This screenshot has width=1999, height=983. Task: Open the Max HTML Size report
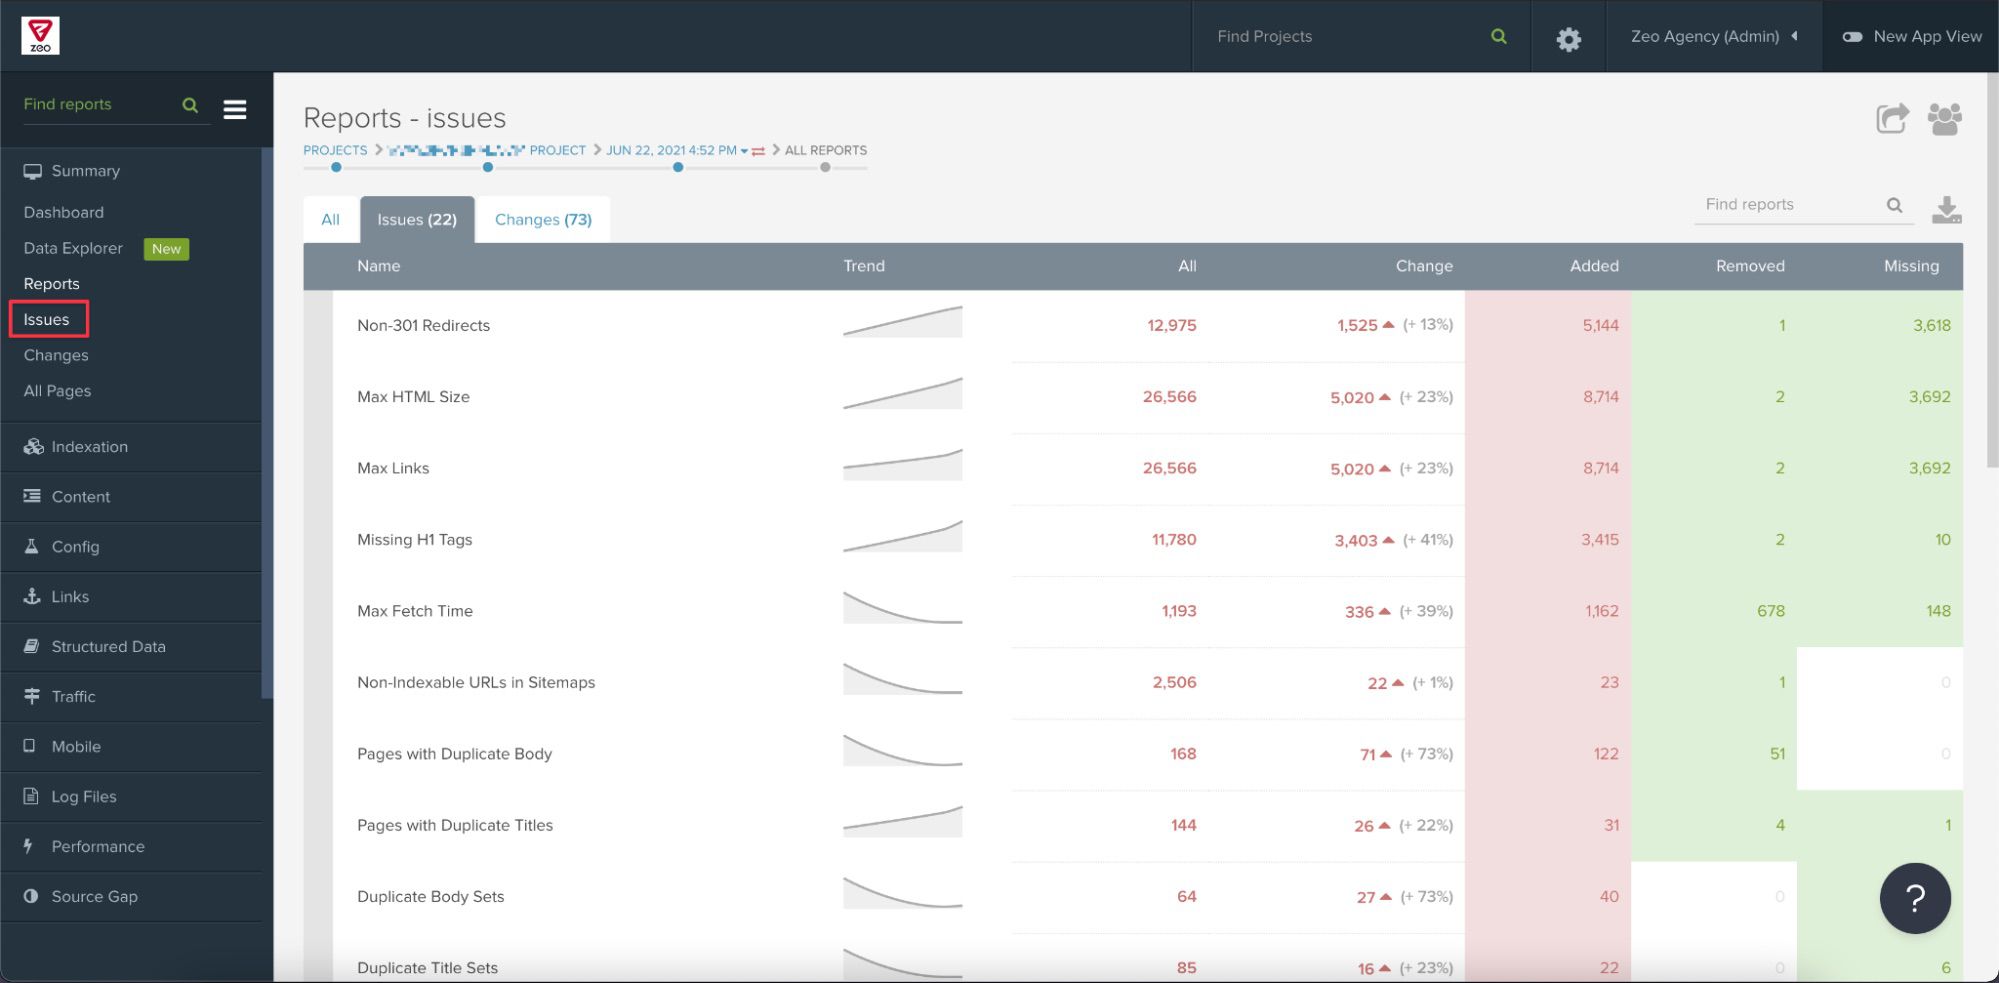tap(414, 397)
